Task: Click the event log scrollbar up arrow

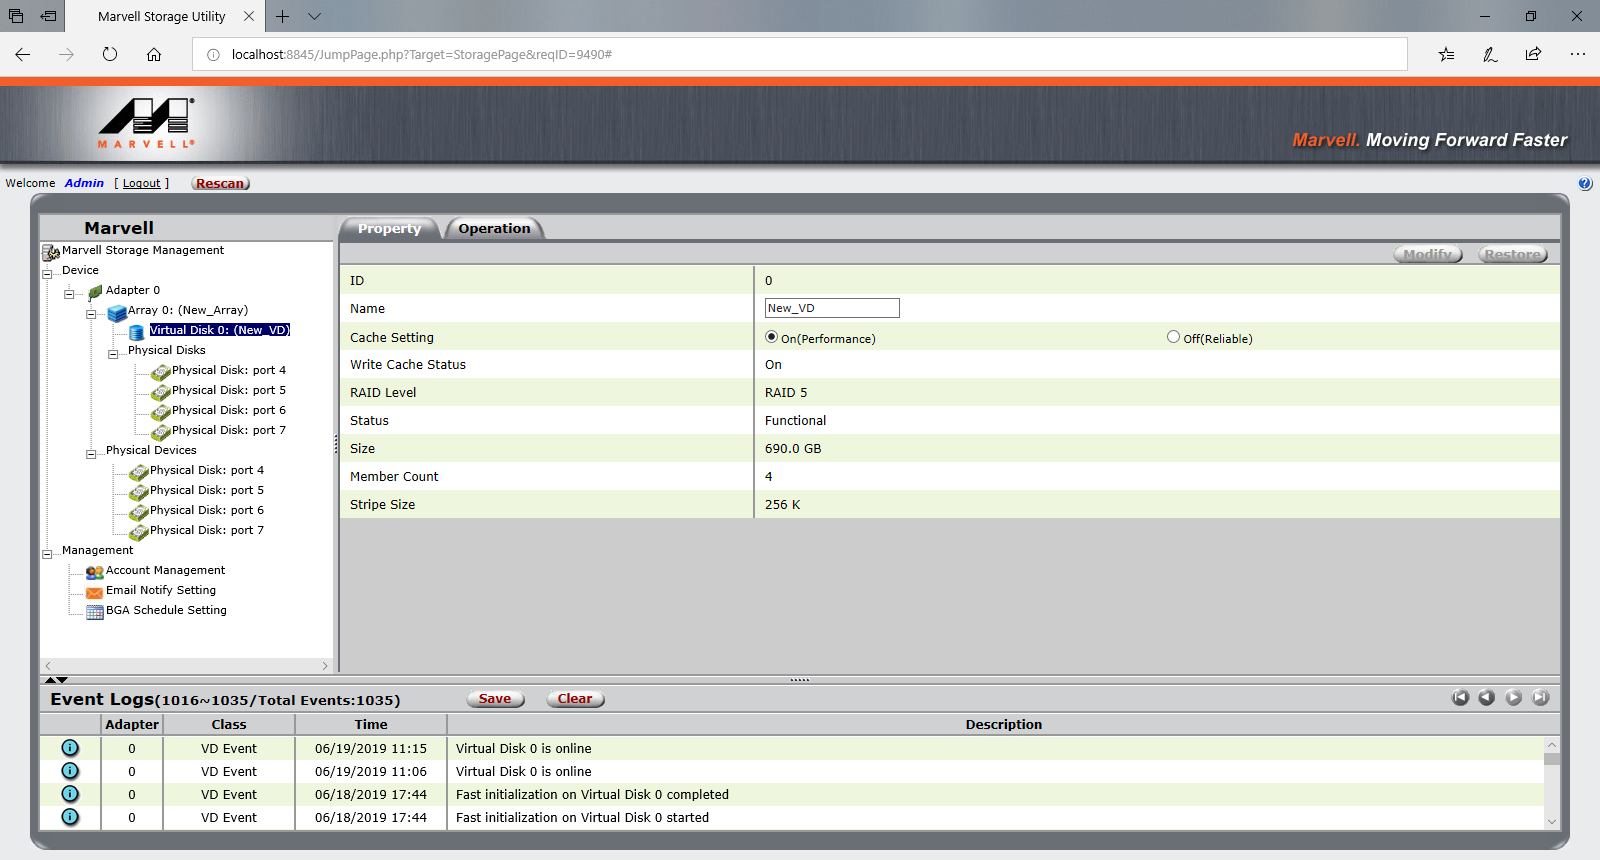Action: coord(1552,745)
